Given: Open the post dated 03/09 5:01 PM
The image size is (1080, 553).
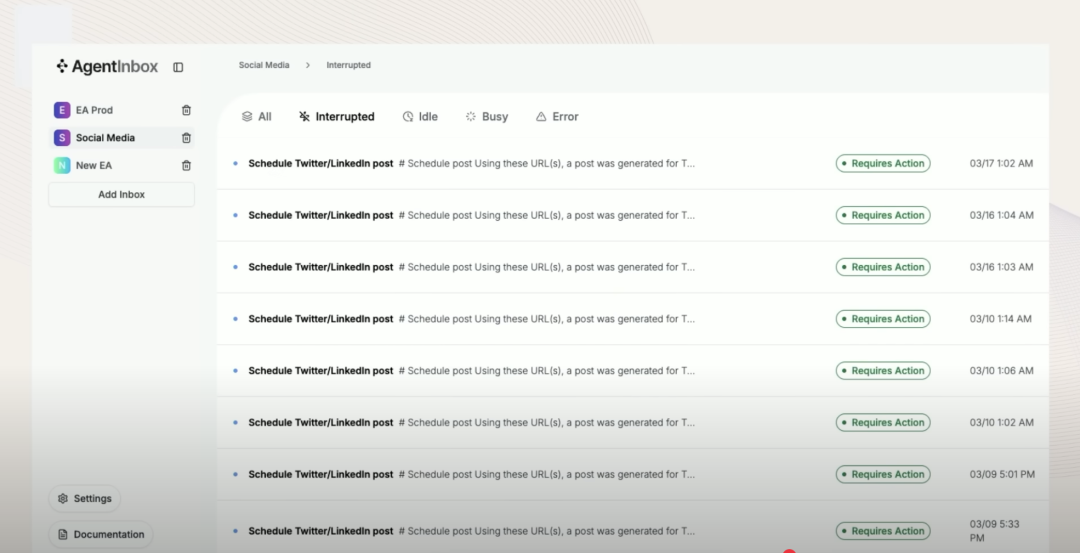Looking at the screenshot, I should pyautogui.click(x=632, y=474).
